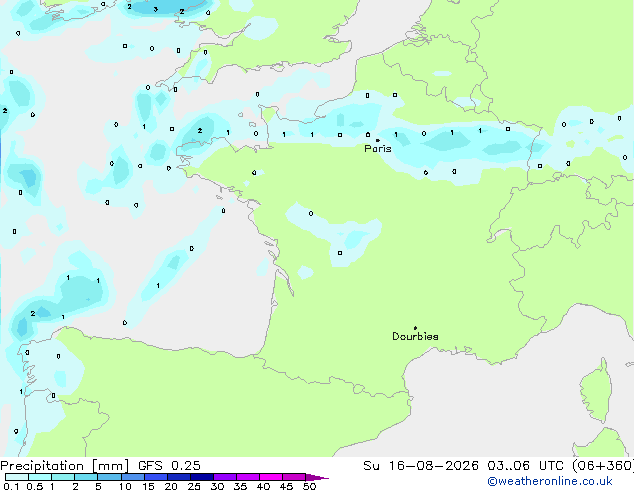This screenshot has width=634, height=490.
Task: Click the legend value "50"
Action: (309, 486)
